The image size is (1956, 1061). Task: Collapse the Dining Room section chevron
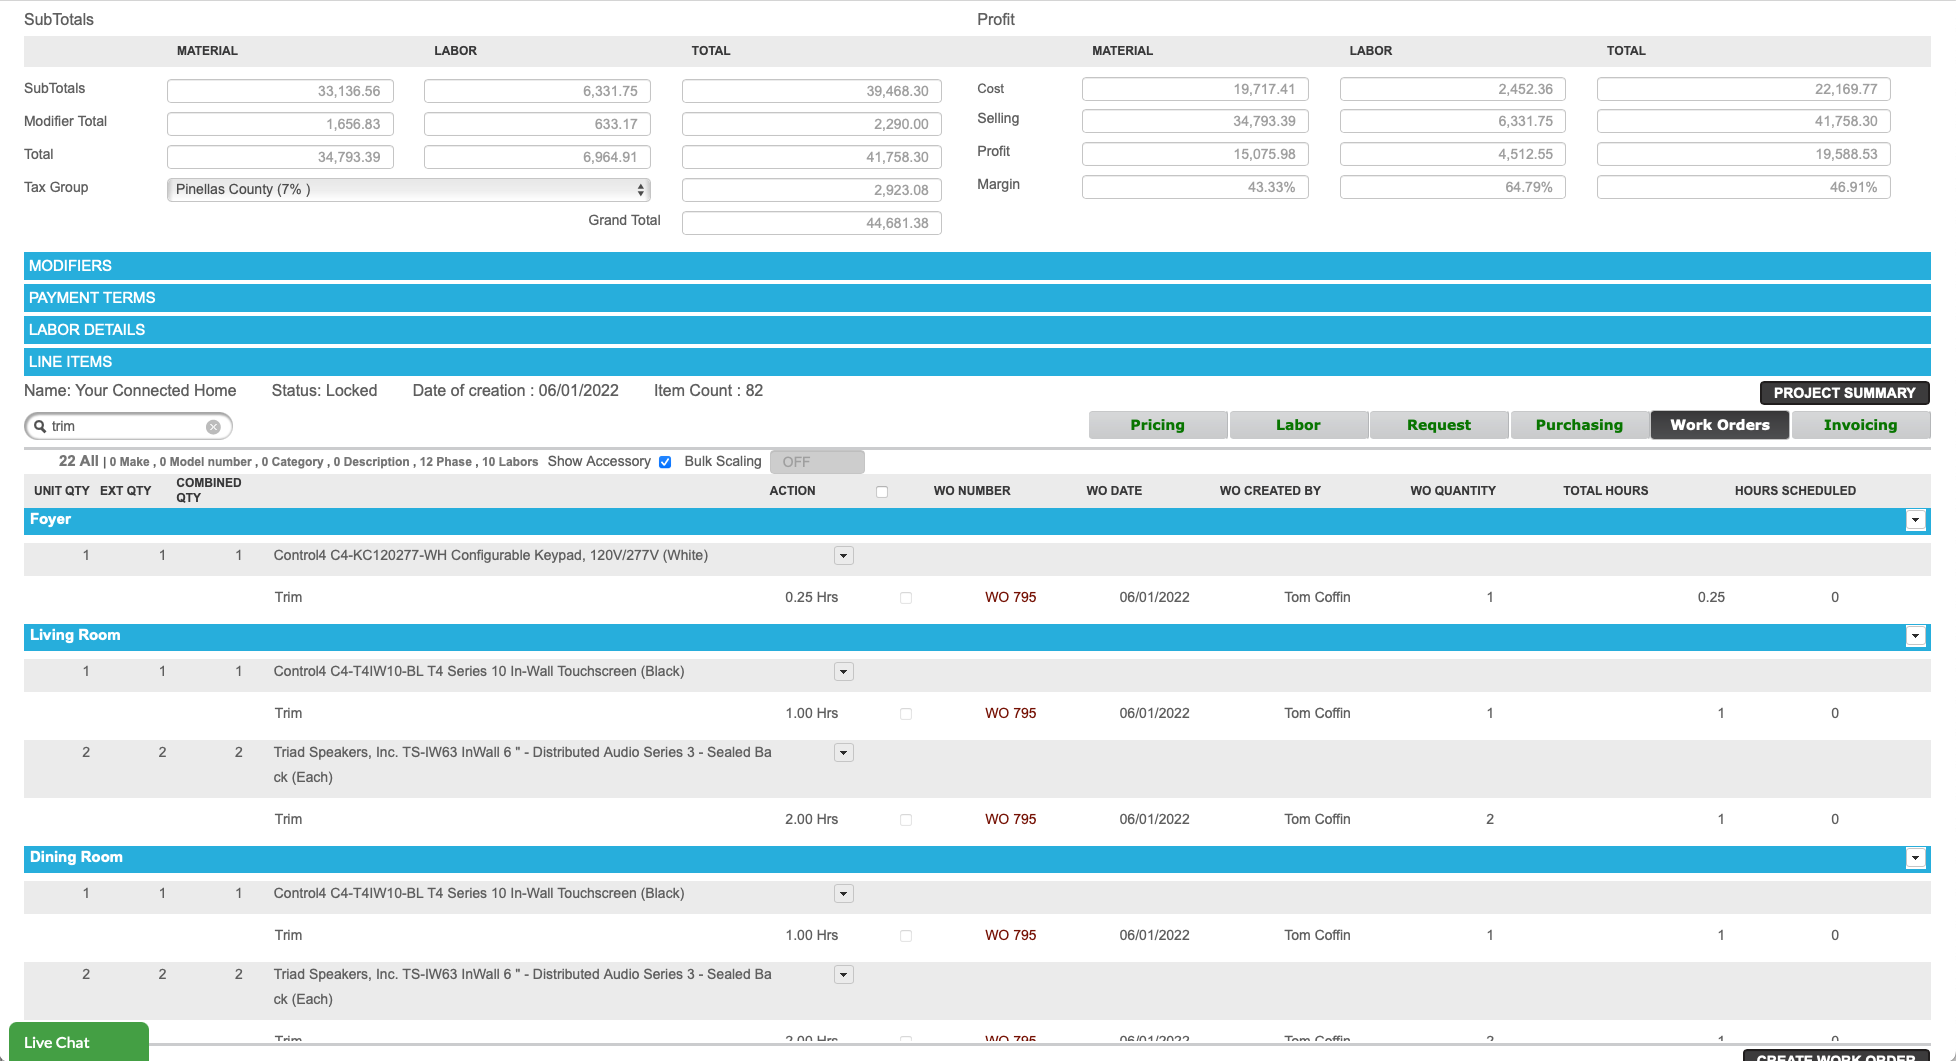coord(1915,858)
